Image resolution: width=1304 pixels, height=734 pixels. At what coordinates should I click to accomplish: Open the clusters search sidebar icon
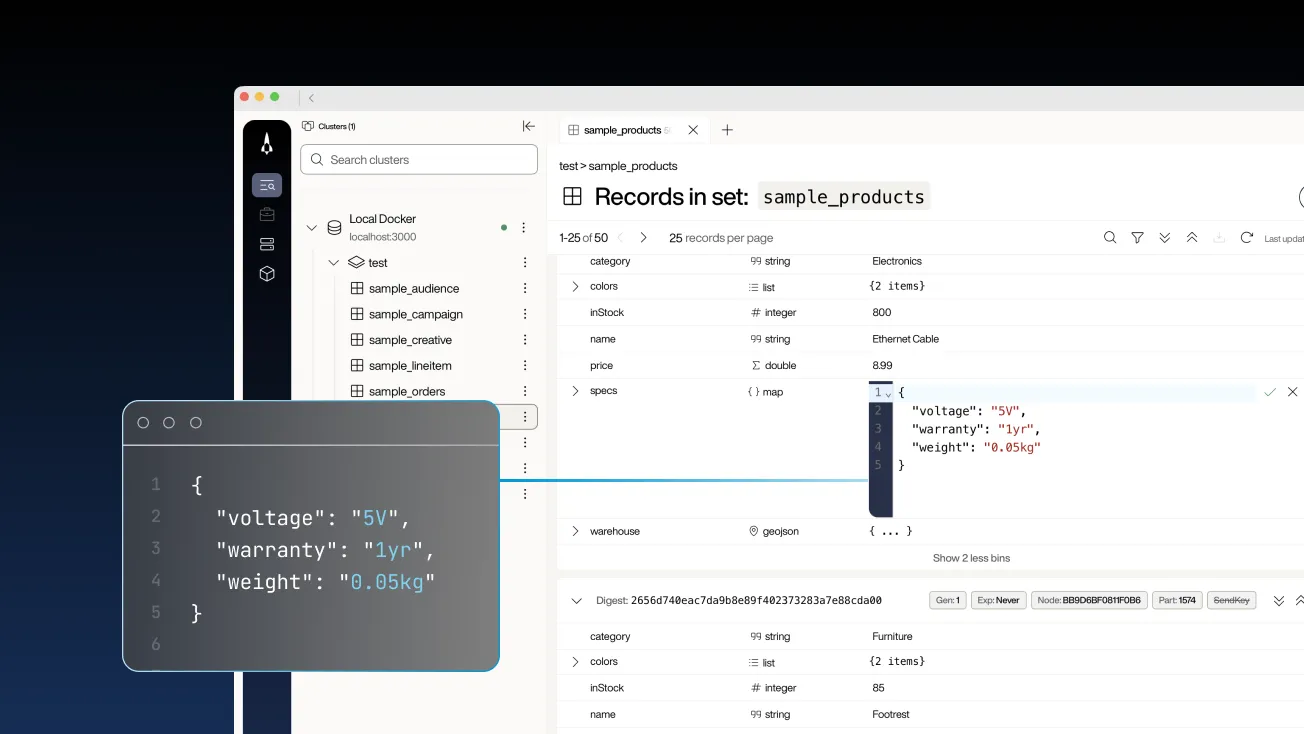(266, 185)
